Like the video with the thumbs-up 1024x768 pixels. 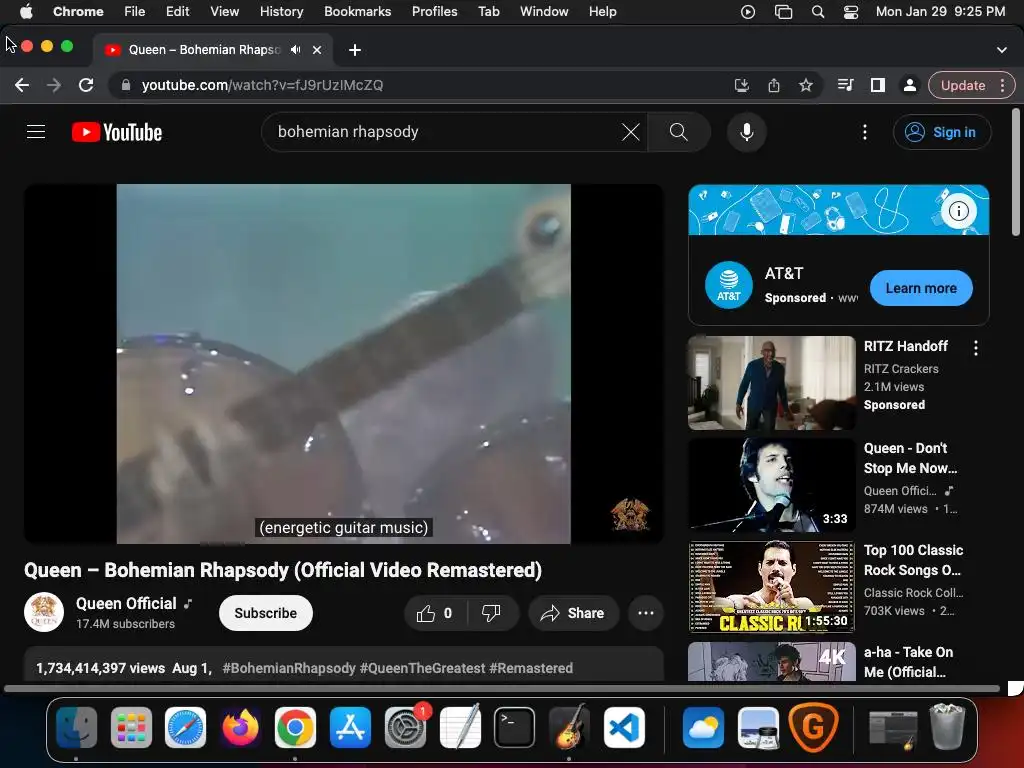coord(435,613)
